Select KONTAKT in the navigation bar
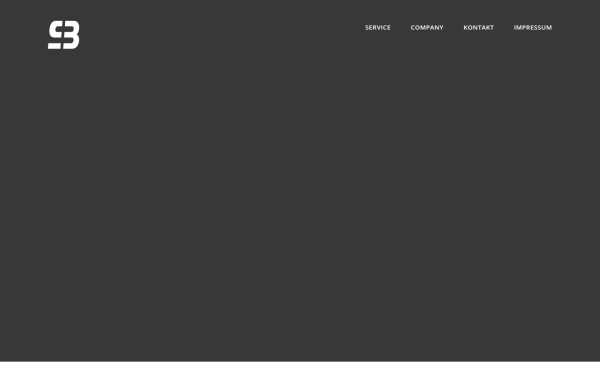 coord(479,28)
